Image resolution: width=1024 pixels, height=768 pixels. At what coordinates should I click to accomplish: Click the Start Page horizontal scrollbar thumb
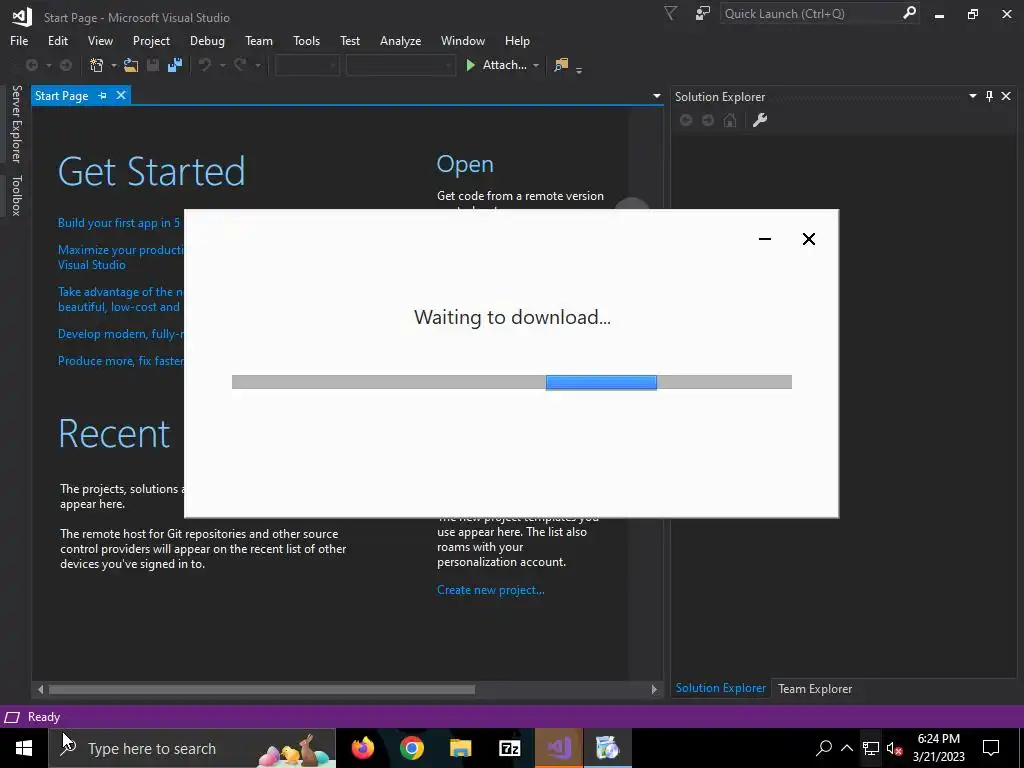(x=262, y=689)
